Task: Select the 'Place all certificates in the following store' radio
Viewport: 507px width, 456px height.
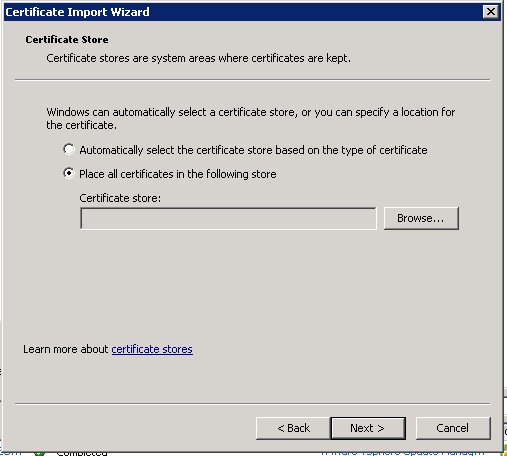Action: pyautogui.click(x=69, y=173)
